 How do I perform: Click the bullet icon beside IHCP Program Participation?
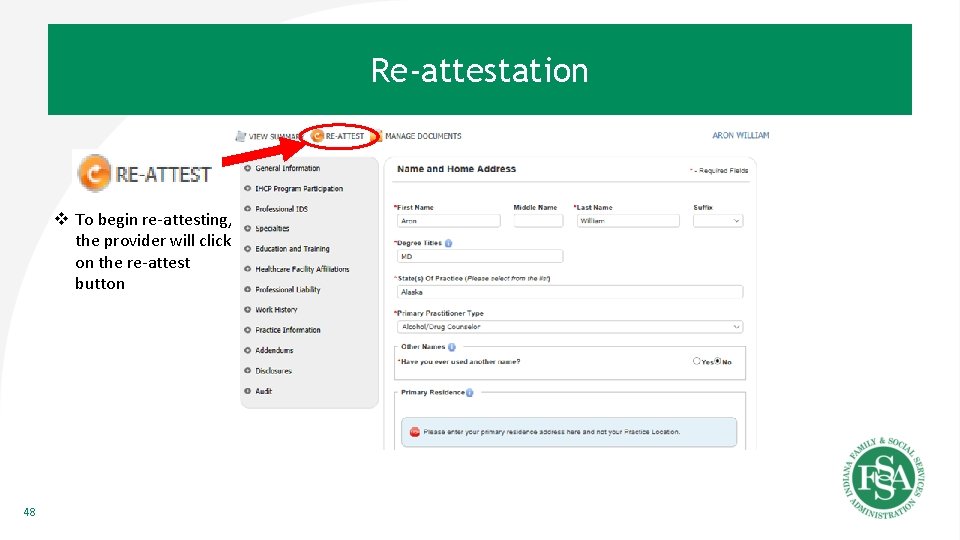(x=247, y=189)
